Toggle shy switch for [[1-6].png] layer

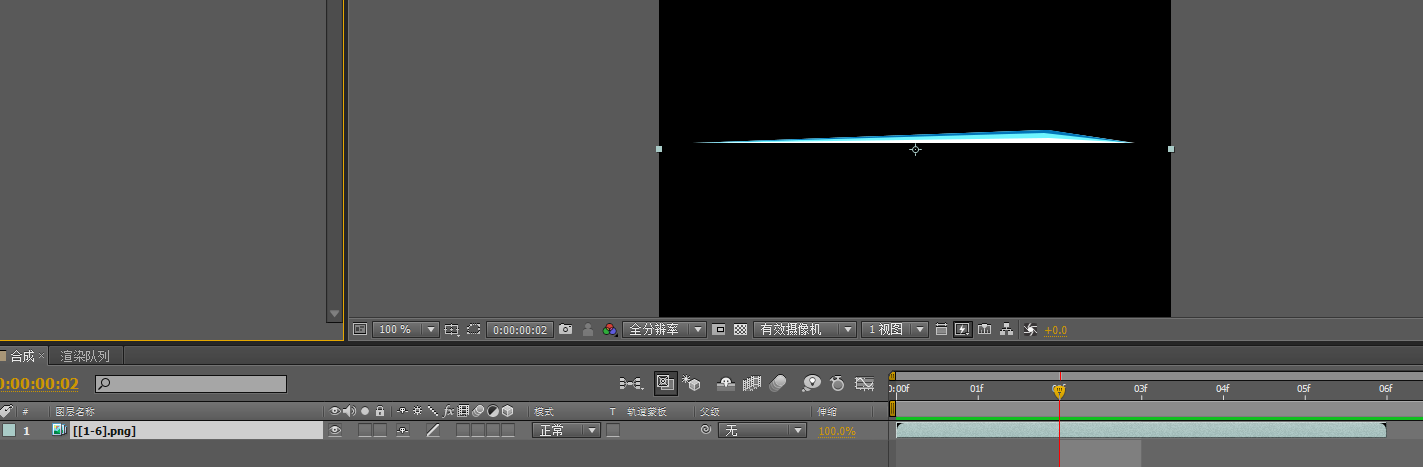coord(402,430)
